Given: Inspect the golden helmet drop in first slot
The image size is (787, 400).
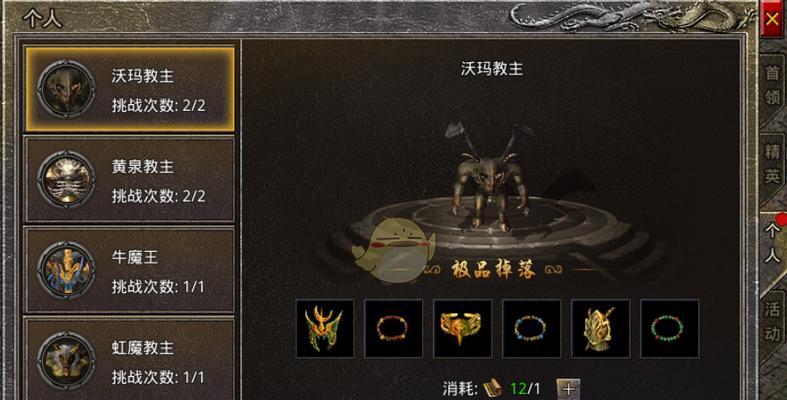Looking at the screenshot, I should (325, 329).
